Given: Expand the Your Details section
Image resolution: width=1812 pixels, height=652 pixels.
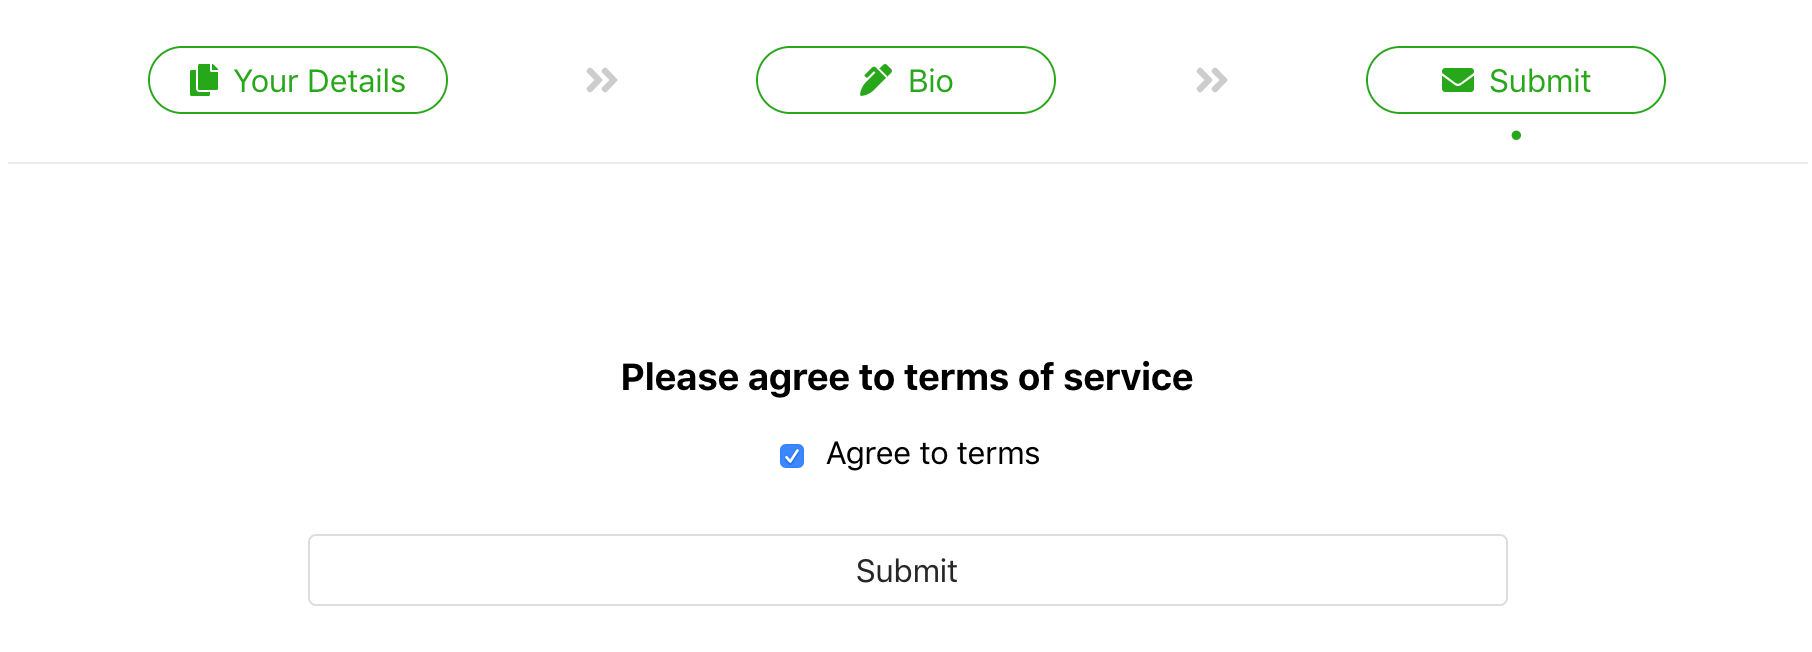Looking at the screenshot, I should [297, 79].
